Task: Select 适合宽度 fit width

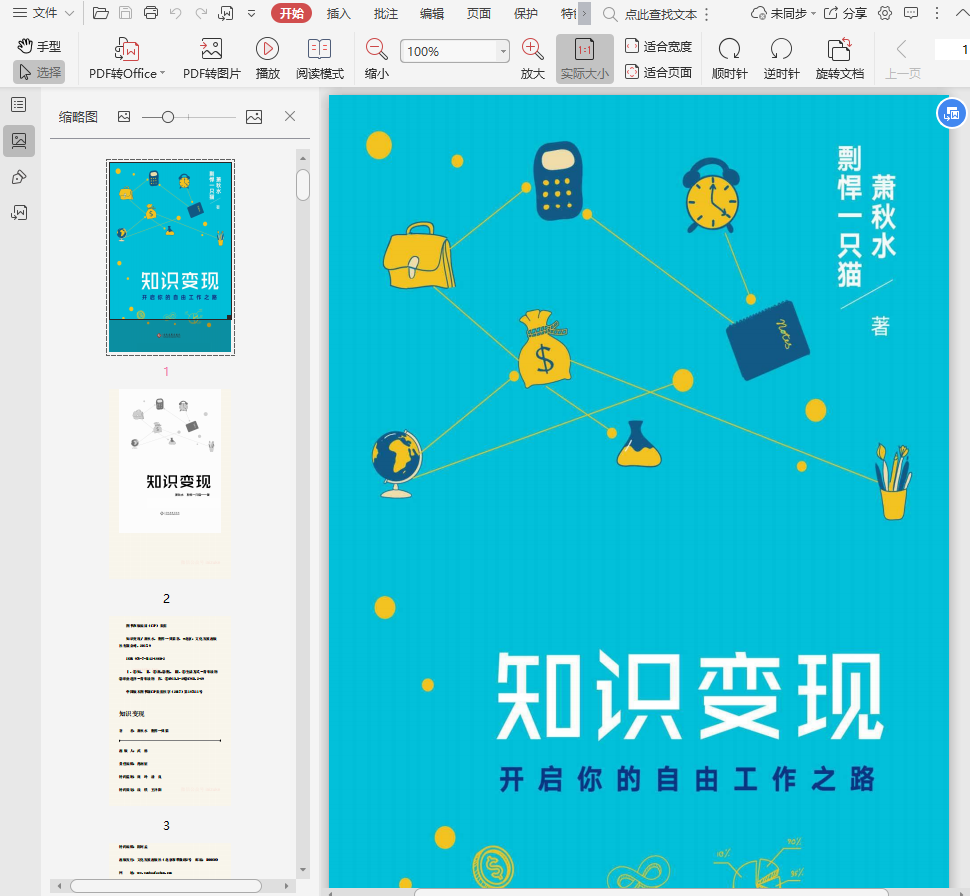Action: (658, 46)
